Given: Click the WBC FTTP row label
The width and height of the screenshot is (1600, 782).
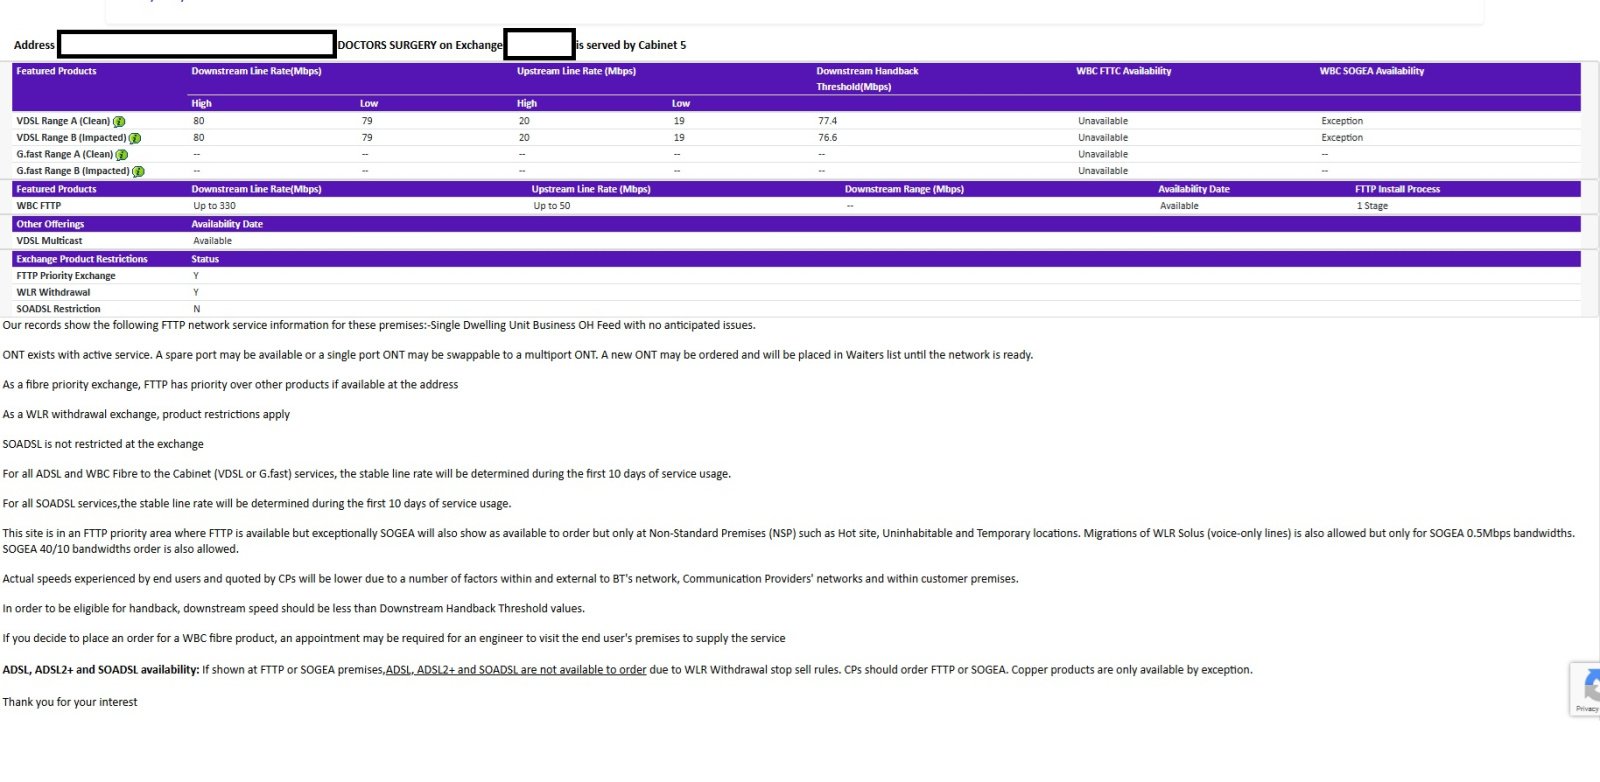Looking at the screenshot, I should [x=39, y=206].
